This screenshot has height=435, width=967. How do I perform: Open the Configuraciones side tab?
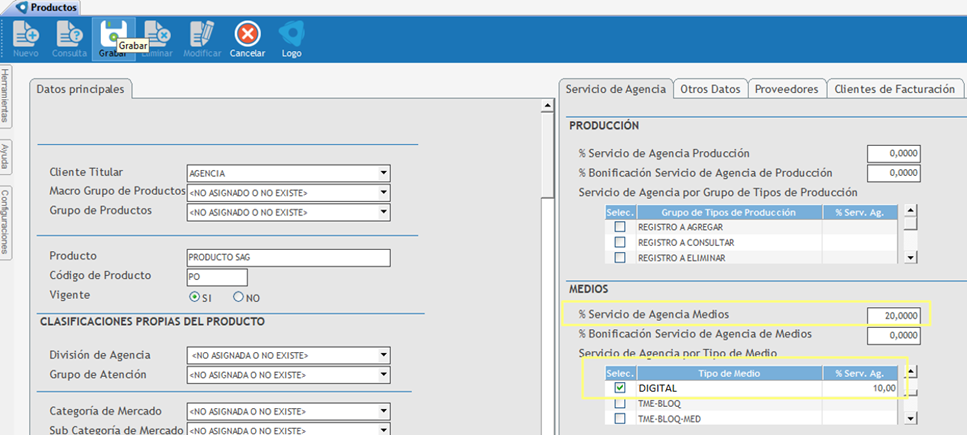5,222
